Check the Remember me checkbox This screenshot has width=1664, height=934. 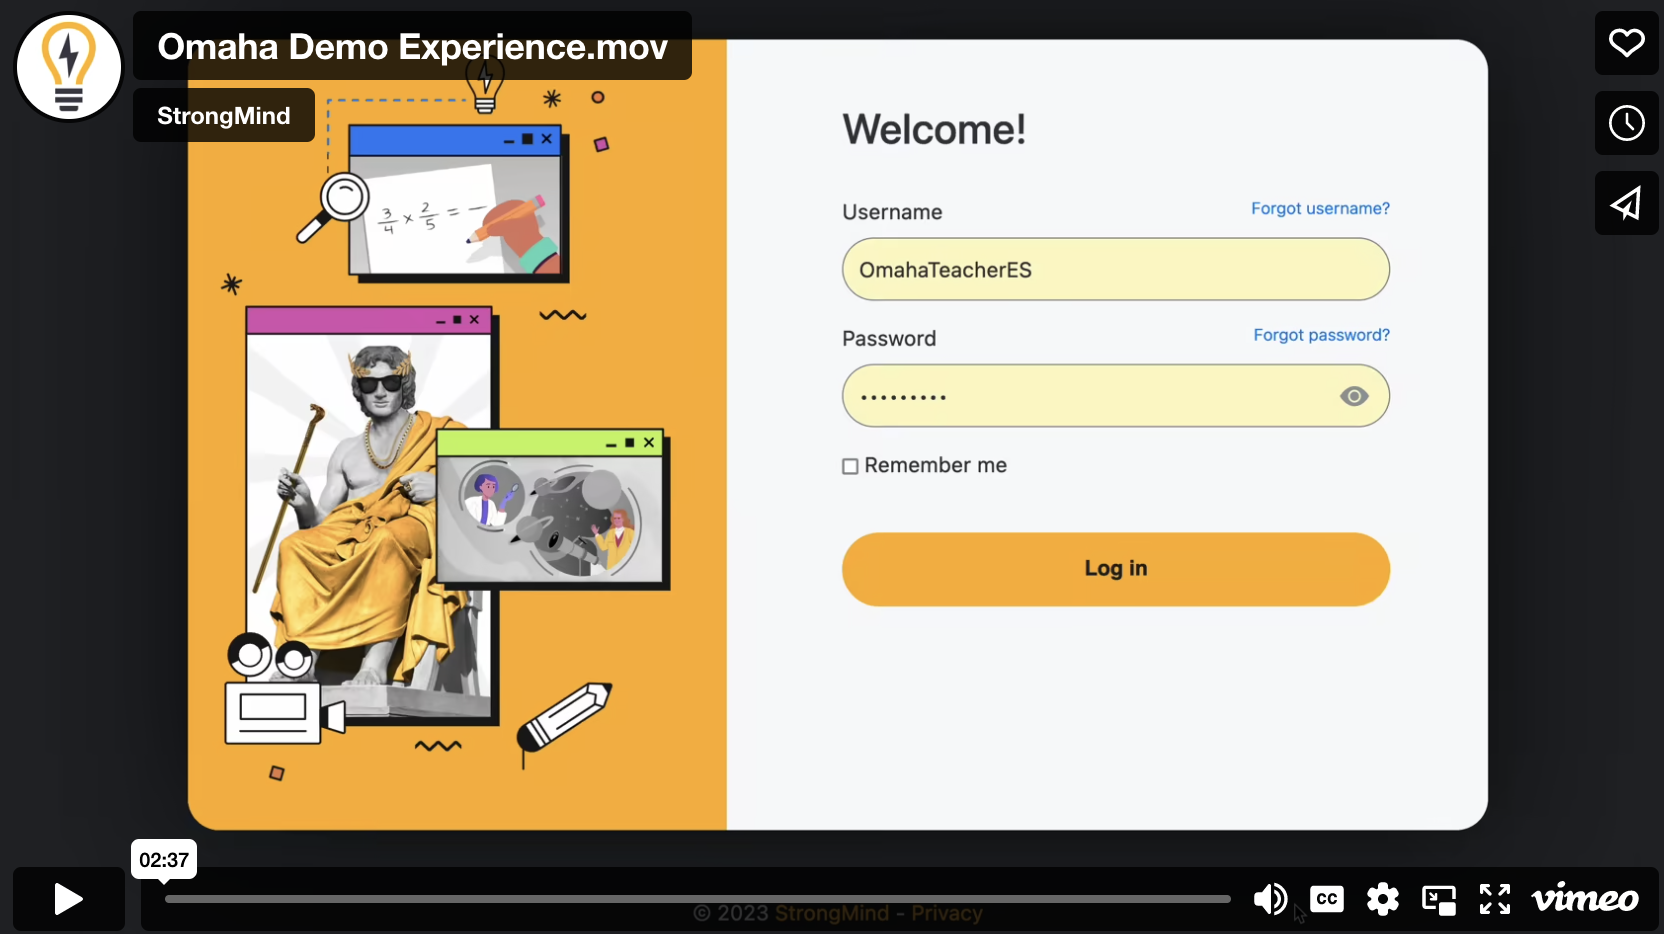pyautogui.click(x=850, y=466)
